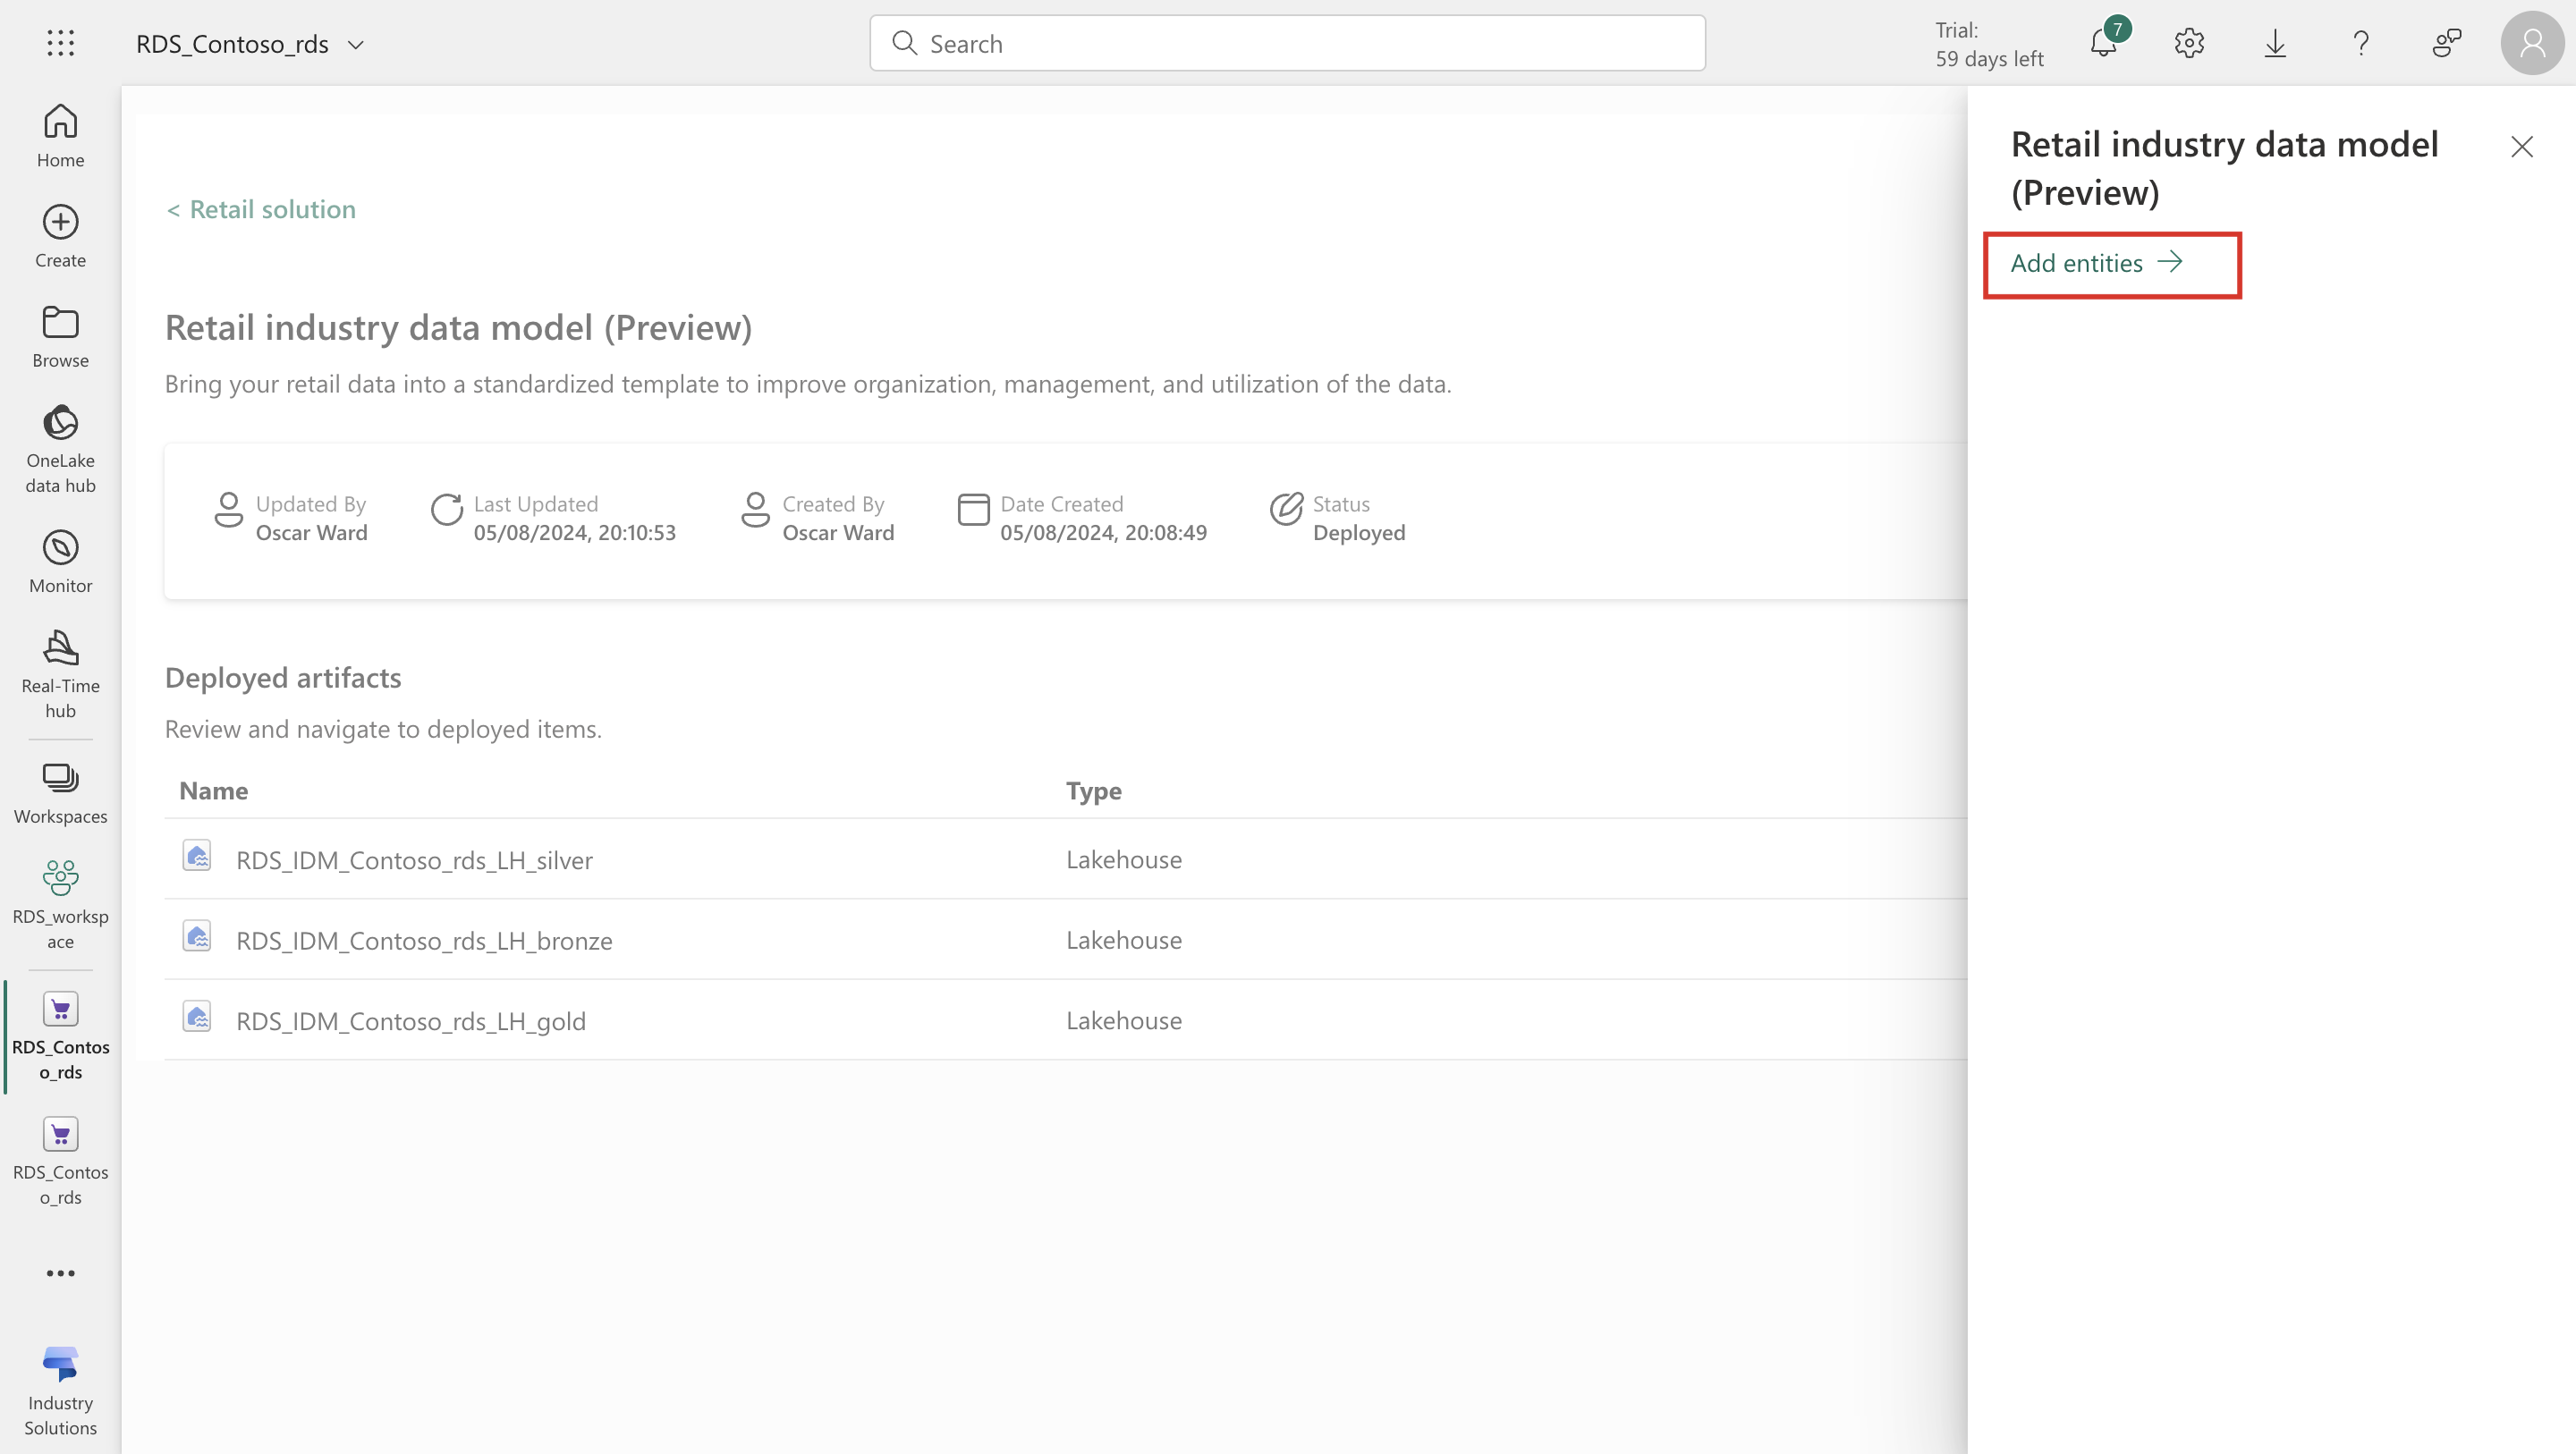Click Lakehouse type in silver row

[1123, 859]
